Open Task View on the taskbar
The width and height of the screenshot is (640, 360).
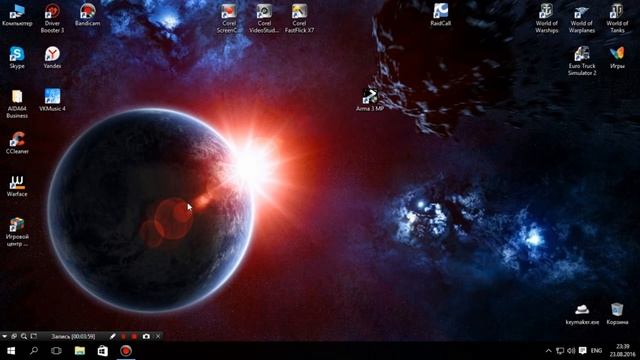point(56,351)
